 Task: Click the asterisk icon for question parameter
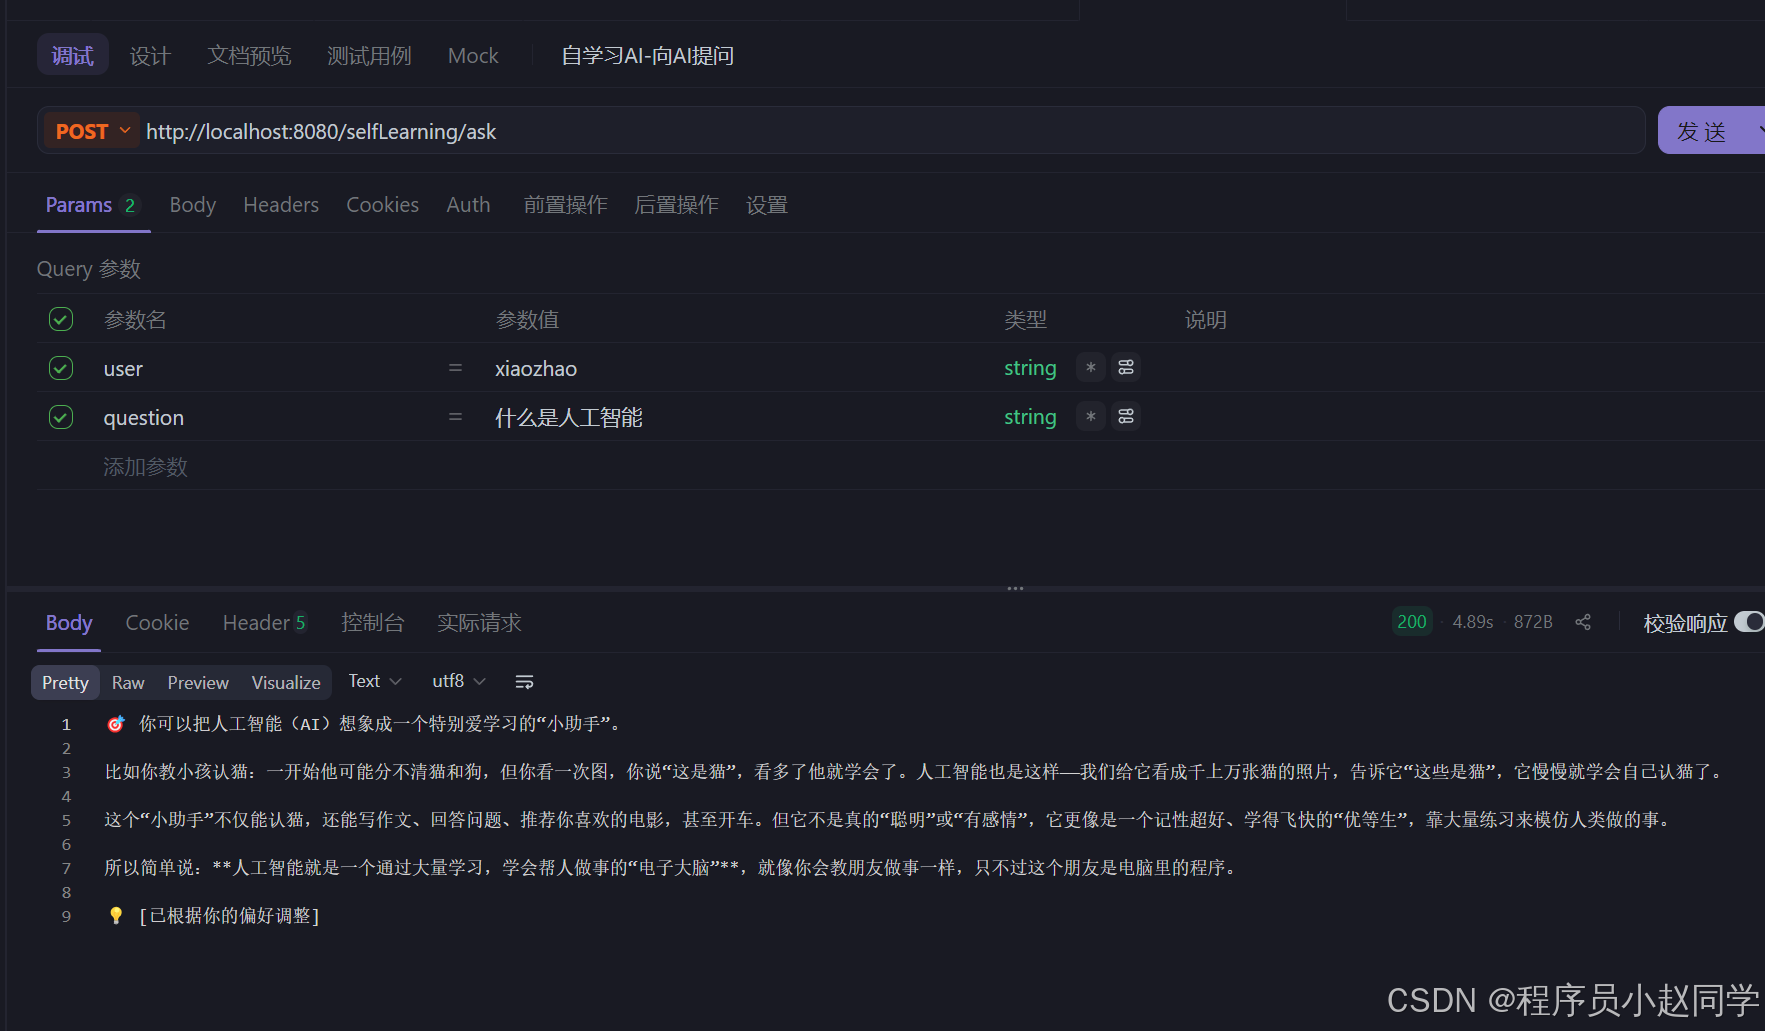[1089, 416]
